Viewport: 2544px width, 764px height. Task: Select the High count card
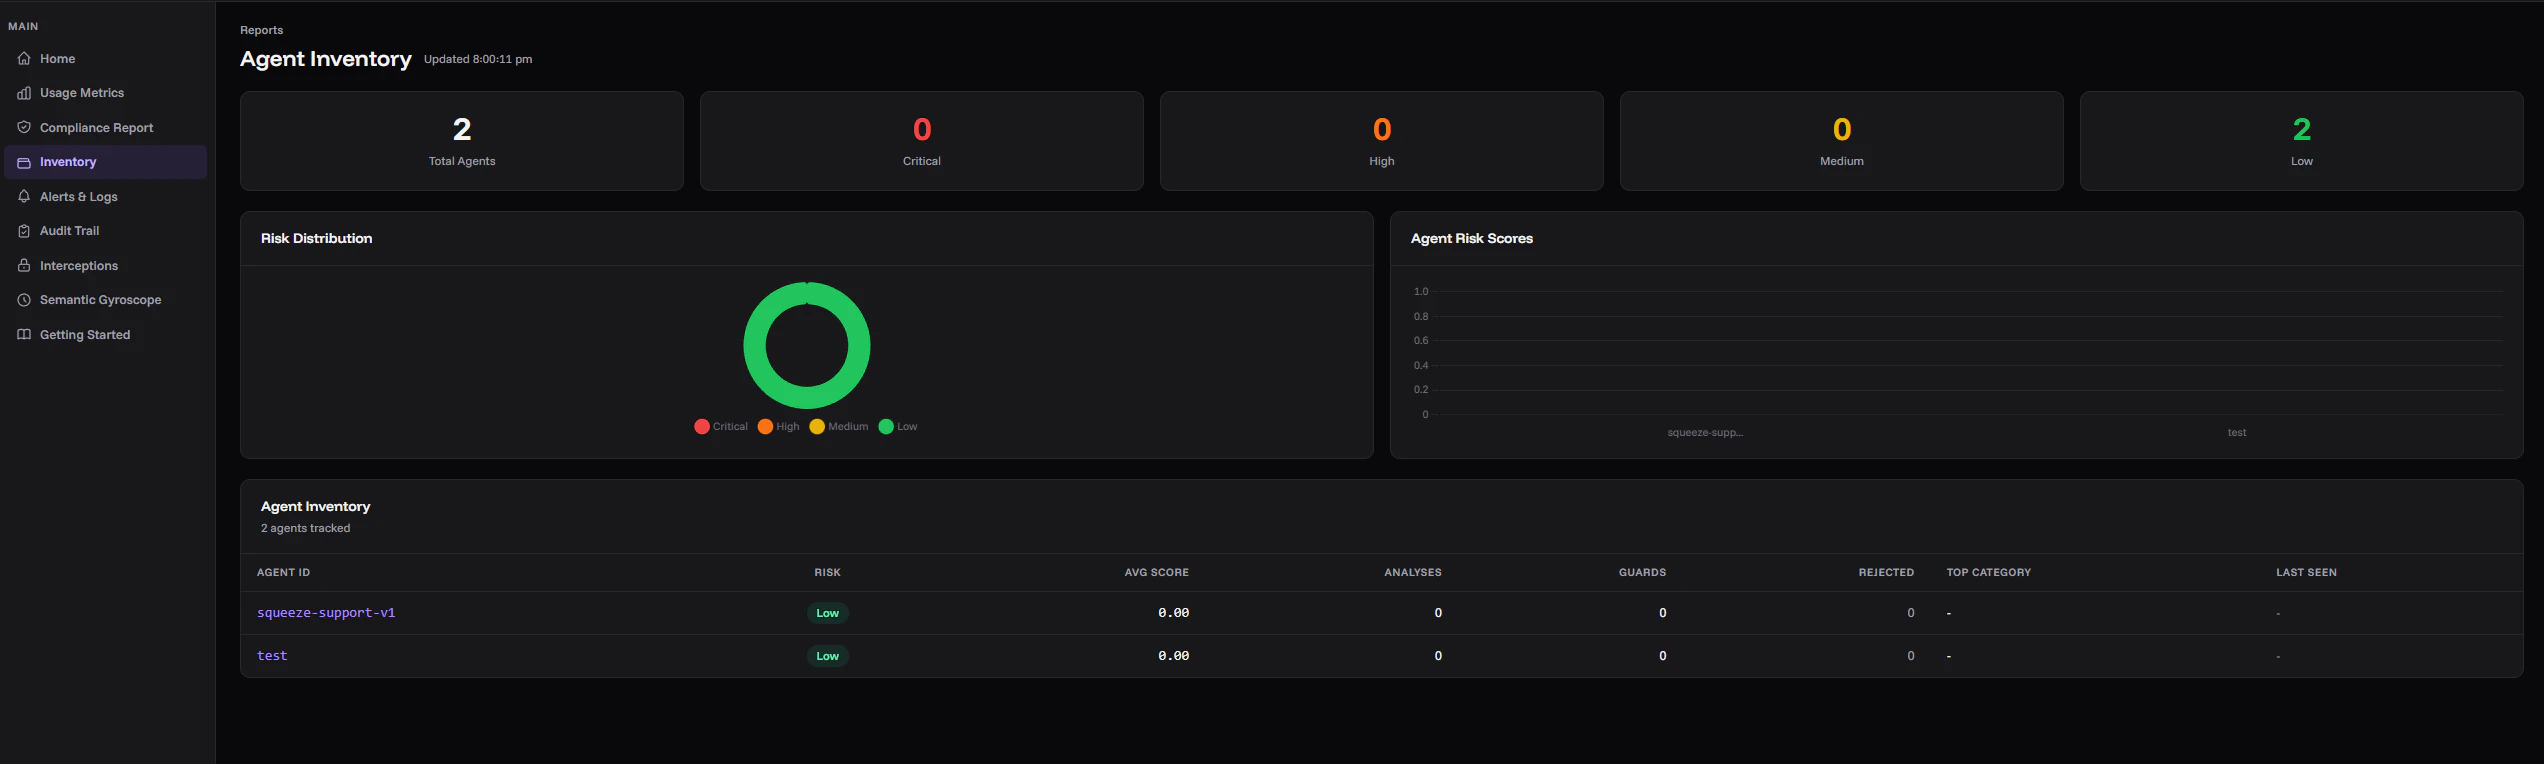1382,141
